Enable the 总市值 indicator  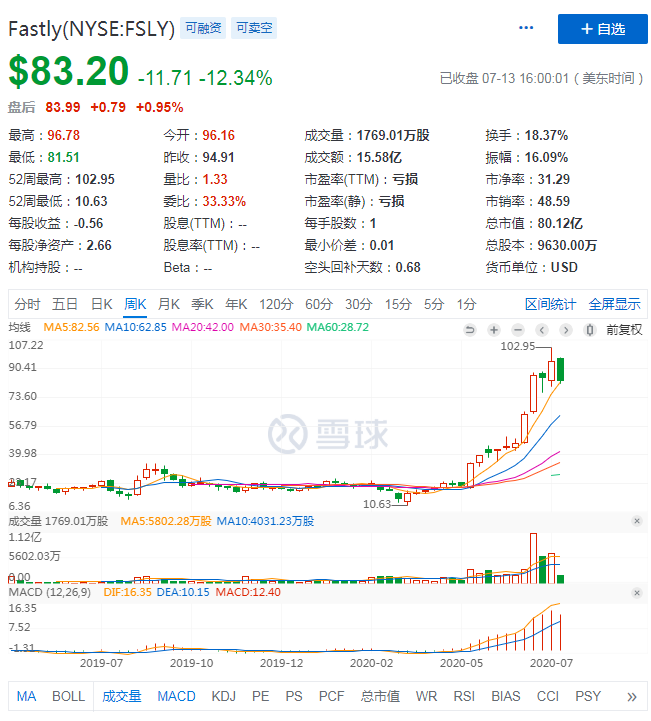(380, 696)
